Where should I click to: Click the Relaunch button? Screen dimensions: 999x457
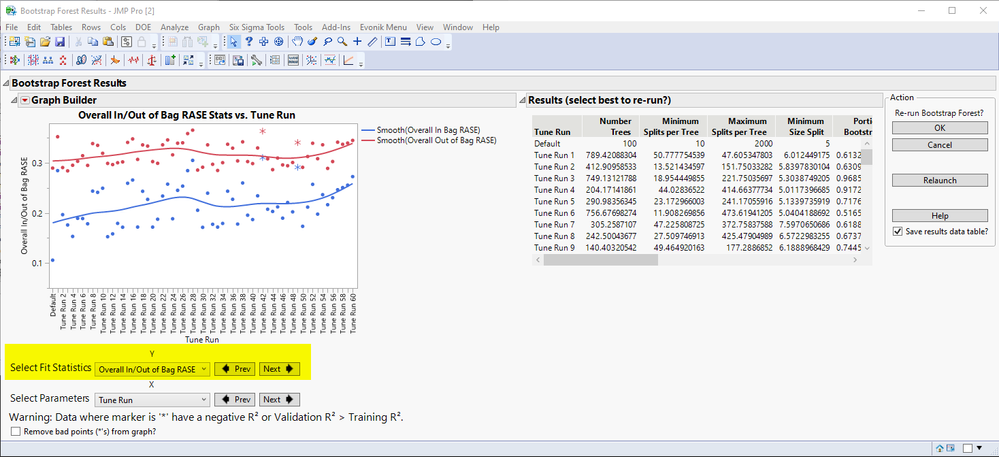(x=940, y=180)
